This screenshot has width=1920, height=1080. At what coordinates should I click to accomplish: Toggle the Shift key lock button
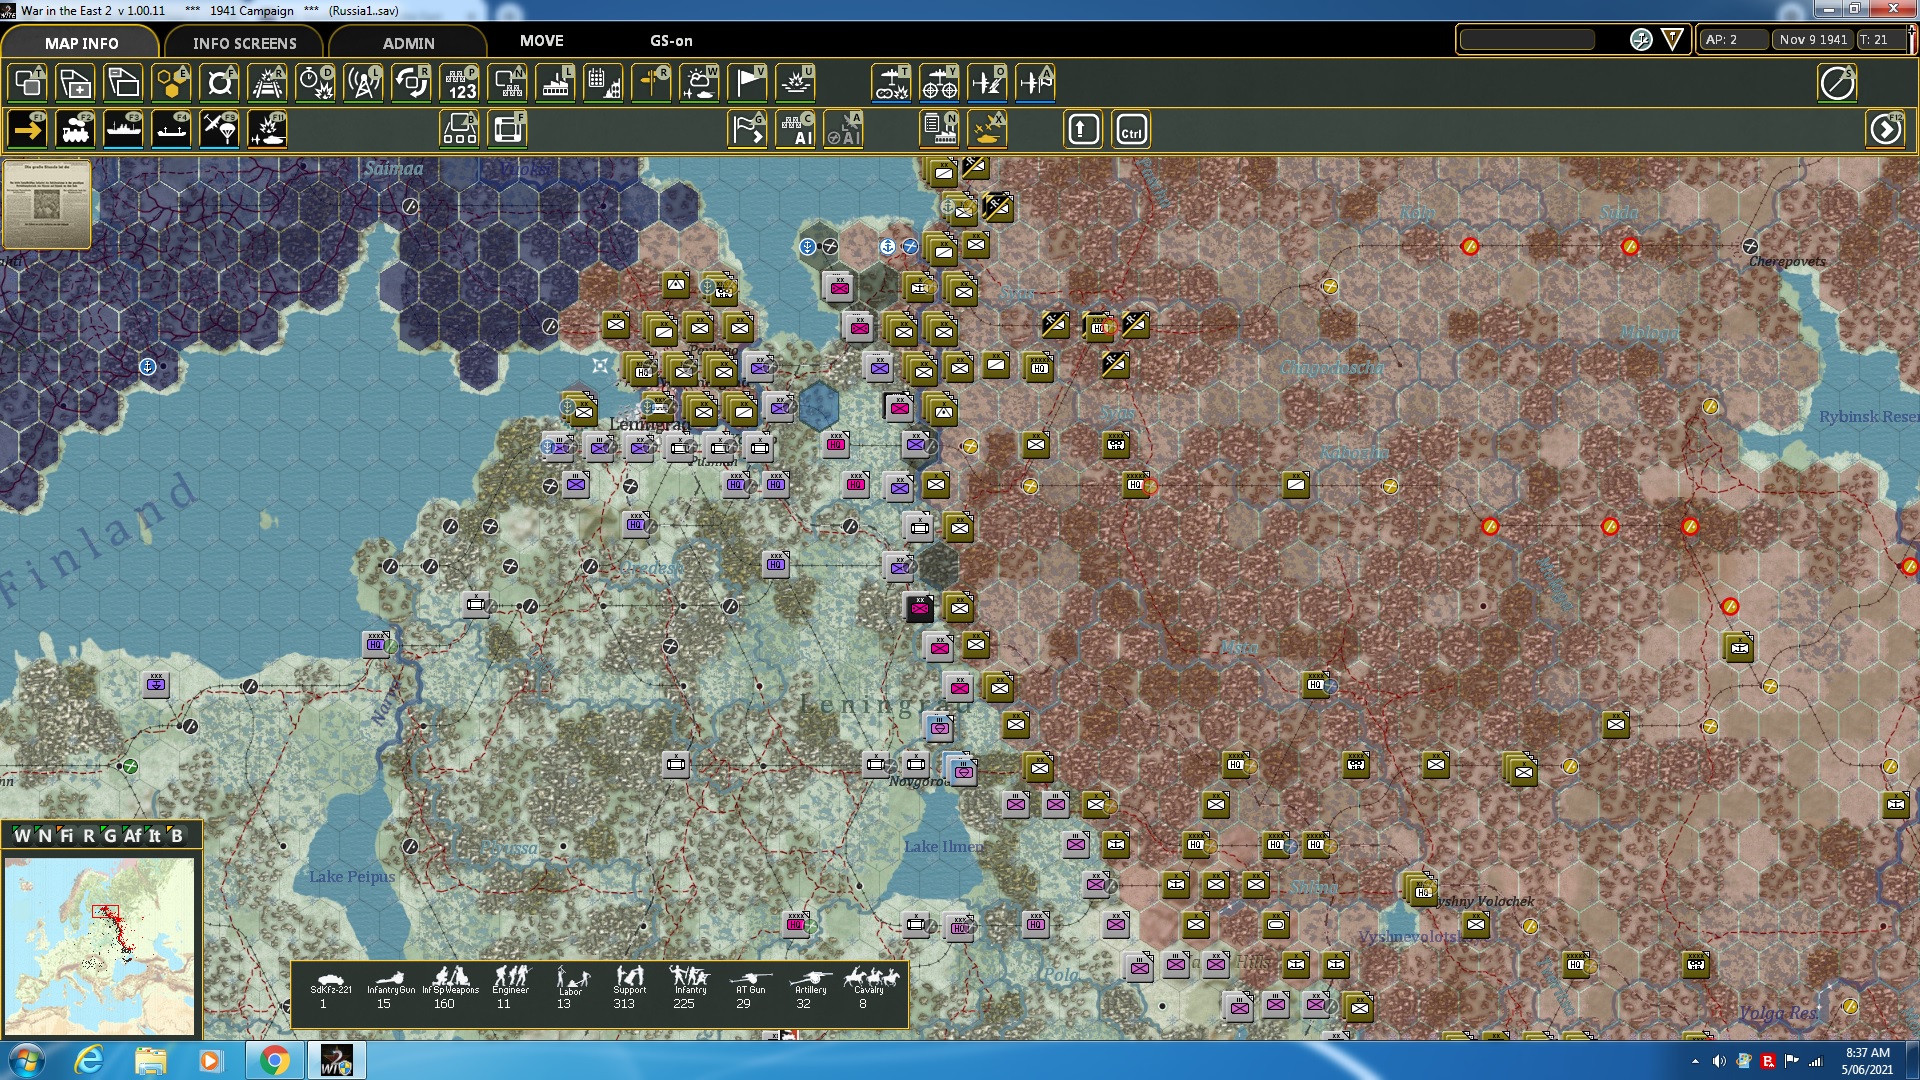coord(1083,130)
